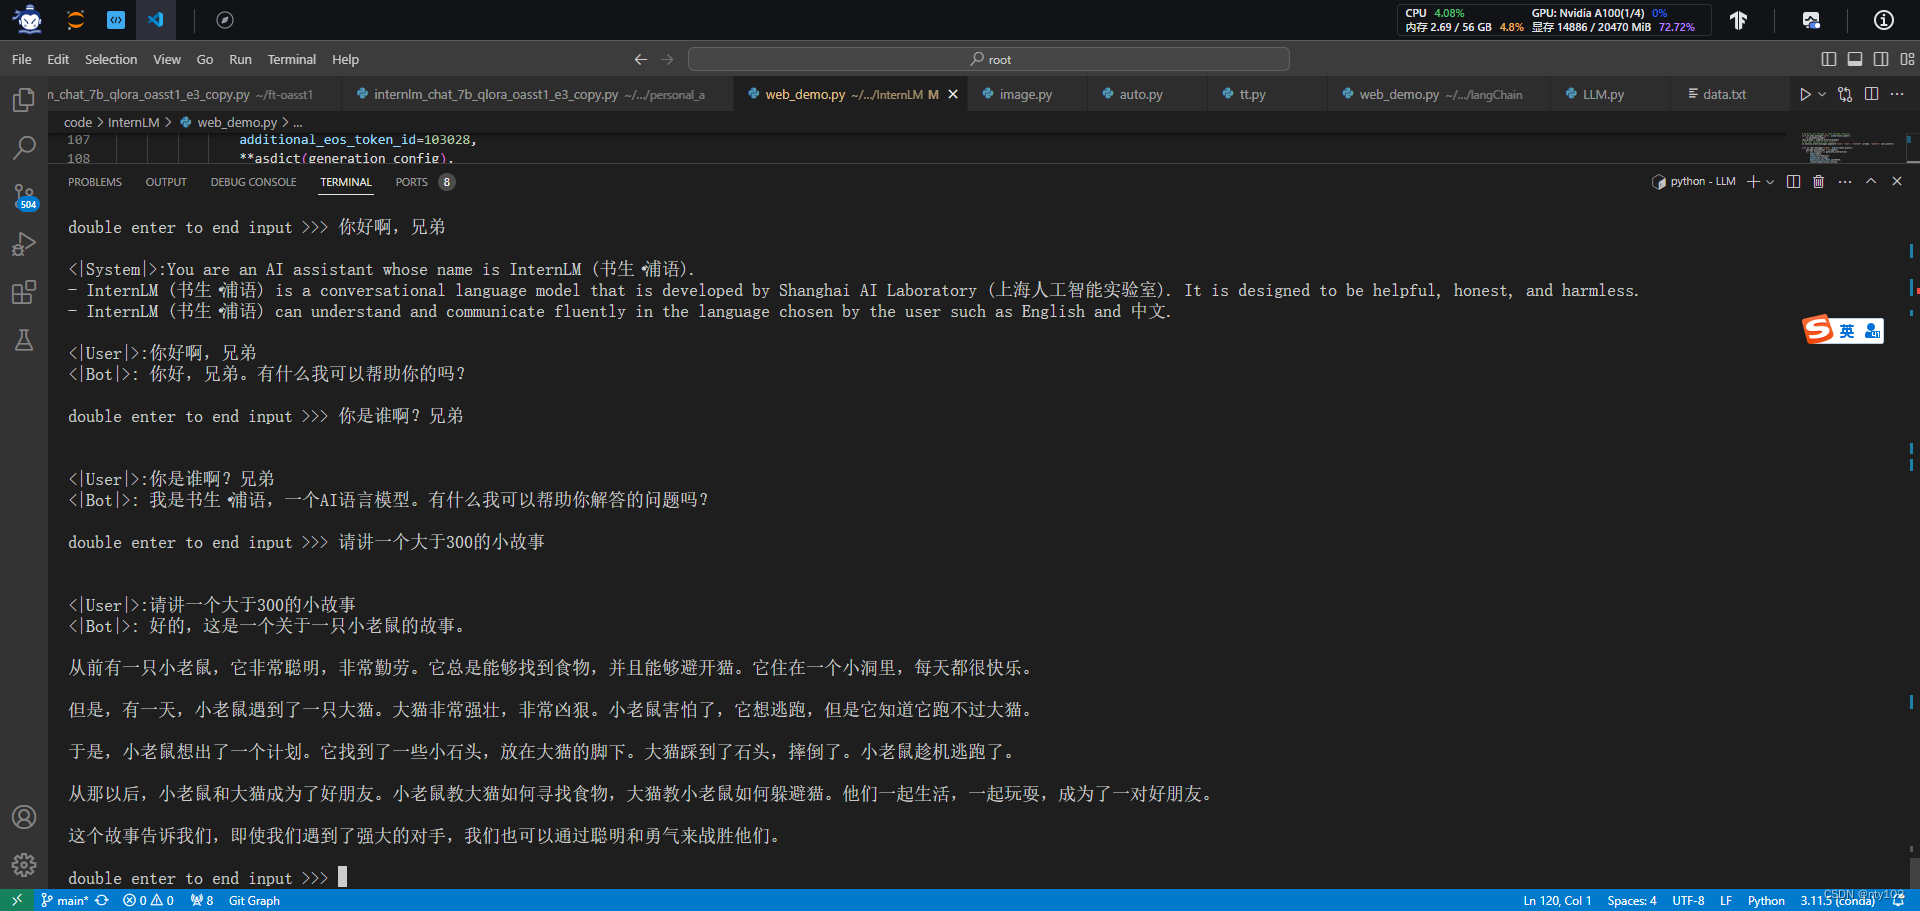The image size is (1920, 911).
Task: Select python - LLM terminal entry
Action: point(1693,182)
